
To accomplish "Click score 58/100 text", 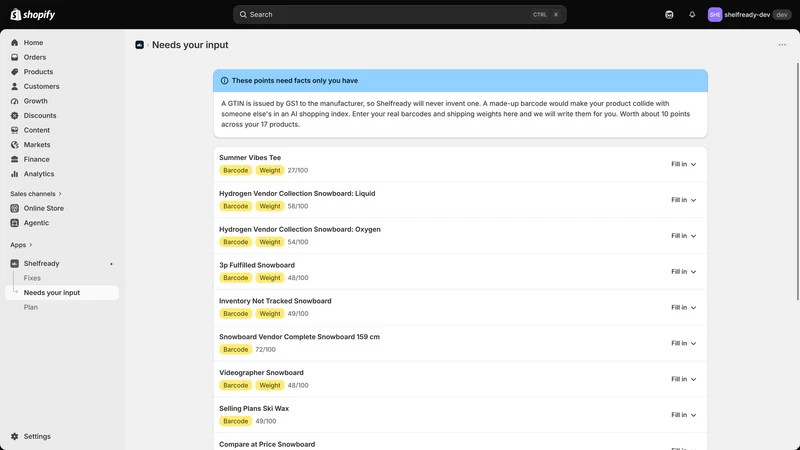I will 297,206.
